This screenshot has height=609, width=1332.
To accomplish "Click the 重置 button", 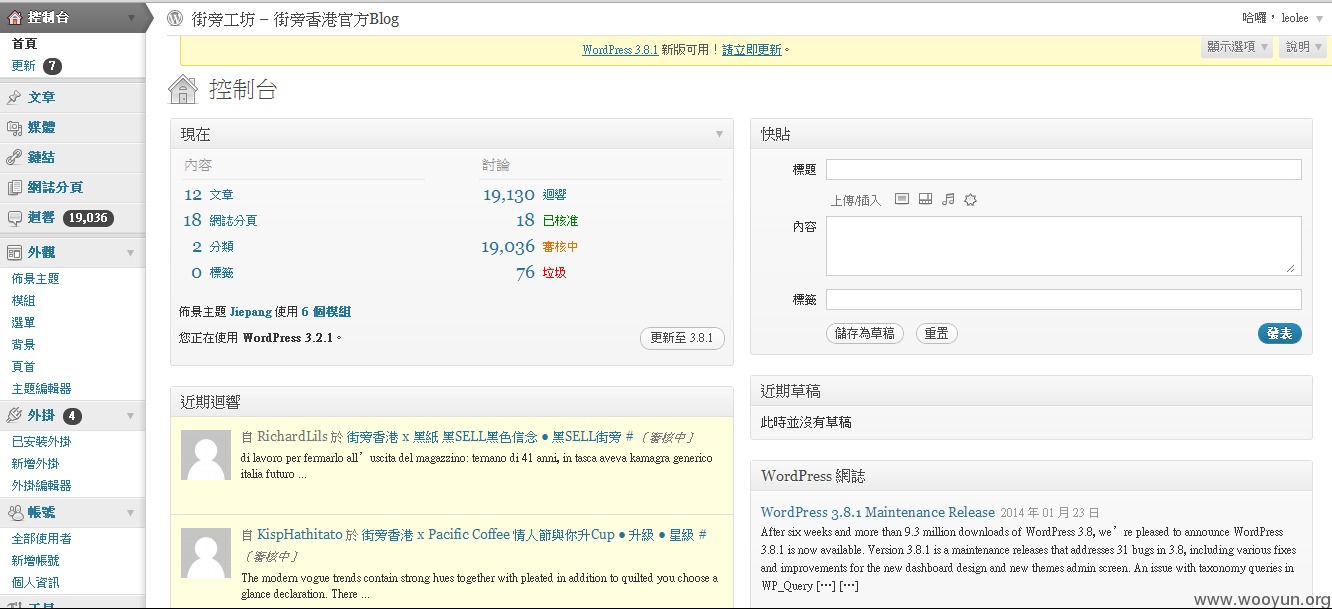I will [936, 334].
